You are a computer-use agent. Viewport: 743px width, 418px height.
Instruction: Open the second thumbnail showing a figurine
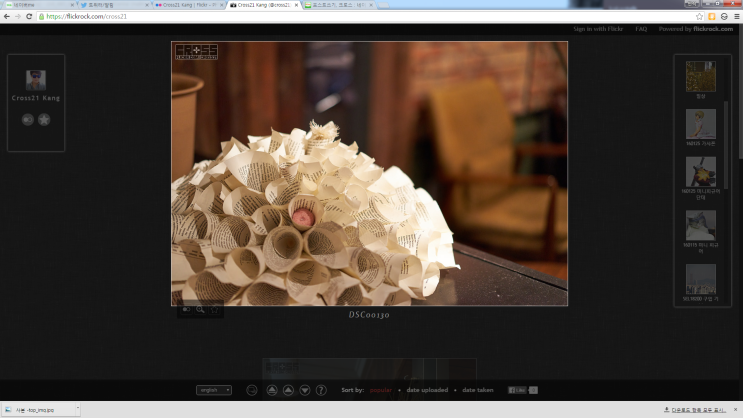(x=701, y=124)
